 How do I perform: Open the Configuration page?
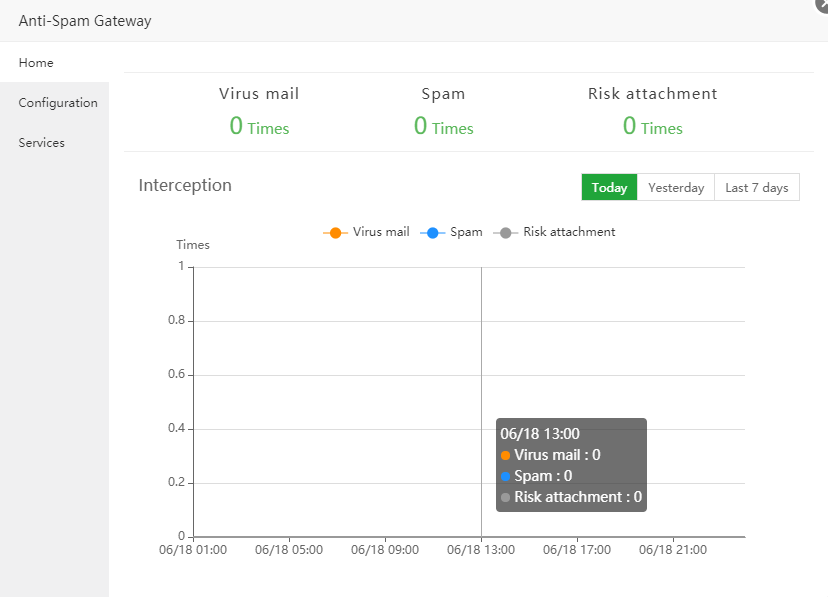click(58, 103)
